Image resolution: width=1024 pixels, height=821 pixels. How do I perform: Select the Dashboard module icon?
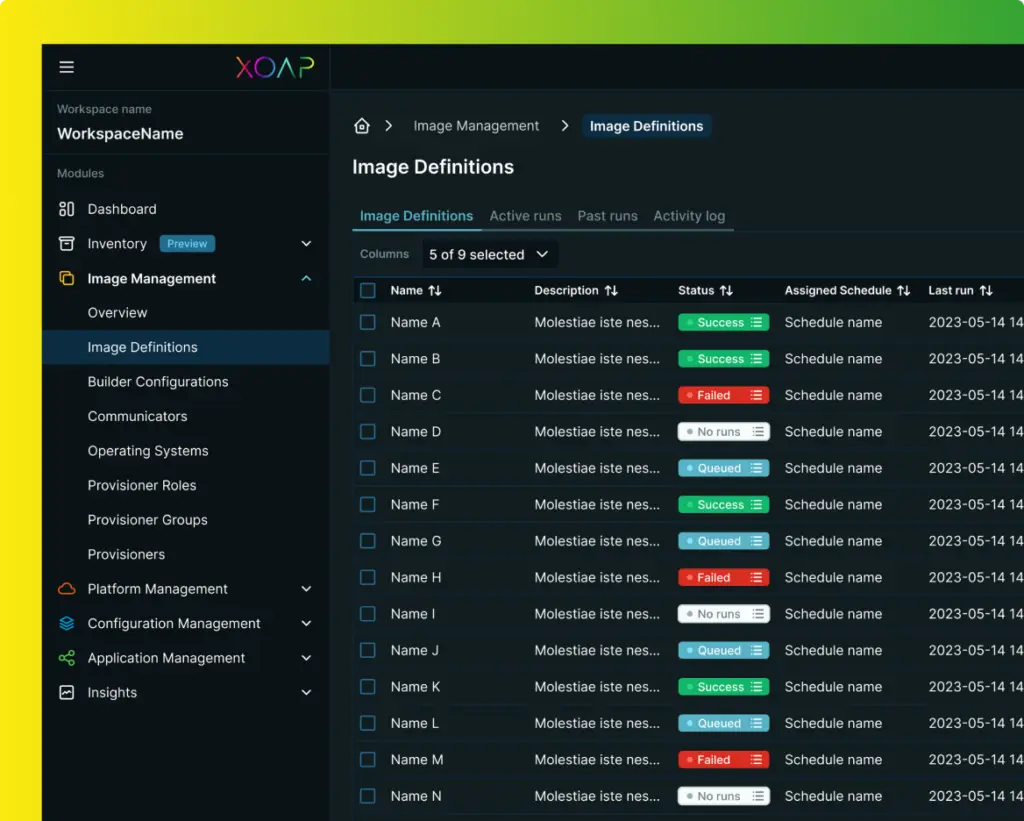pyautogui.click(x=68, y=209)
